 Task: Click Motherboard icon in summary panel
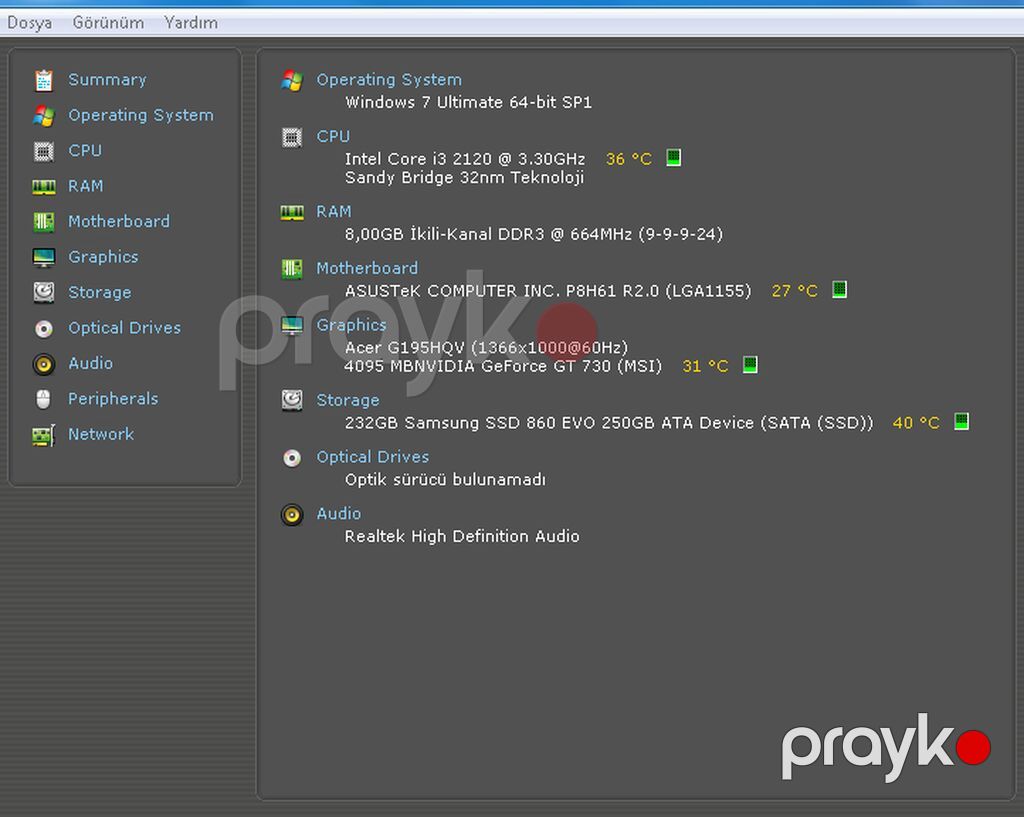(292, 269)
